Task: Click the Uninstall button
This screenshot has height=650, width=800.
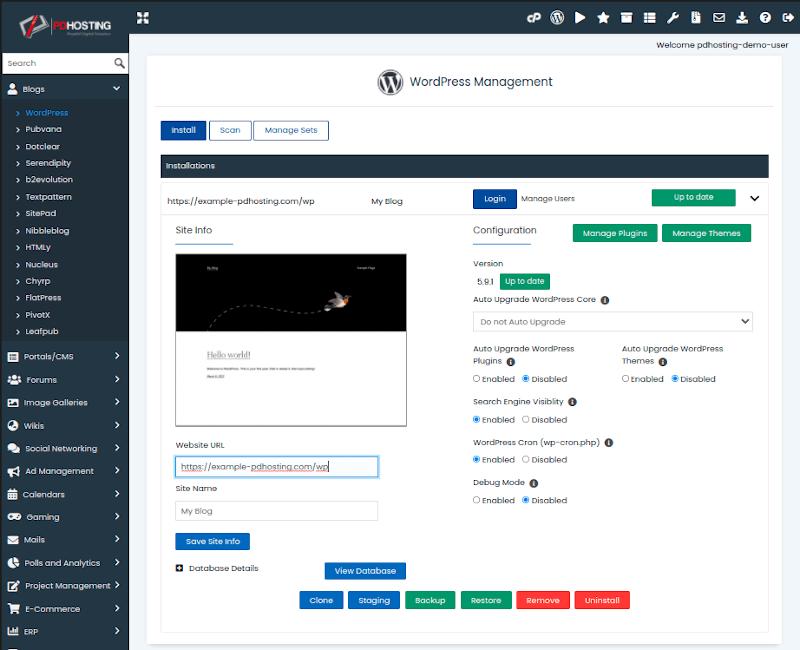Action: pyautogui.click(x=602, y=601)
